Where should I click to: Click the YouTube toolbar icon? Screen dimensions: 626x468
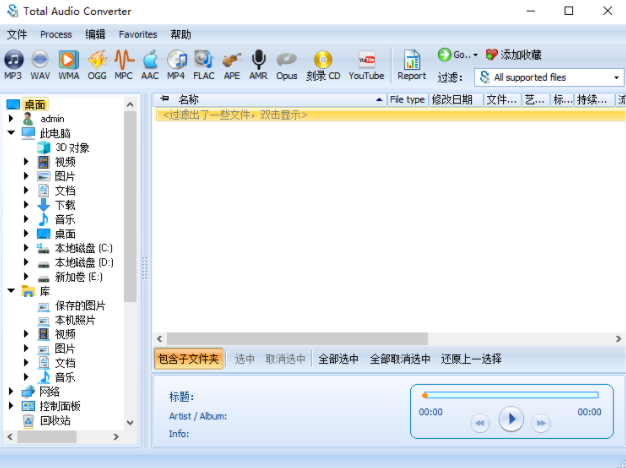[x=366, y=64]
